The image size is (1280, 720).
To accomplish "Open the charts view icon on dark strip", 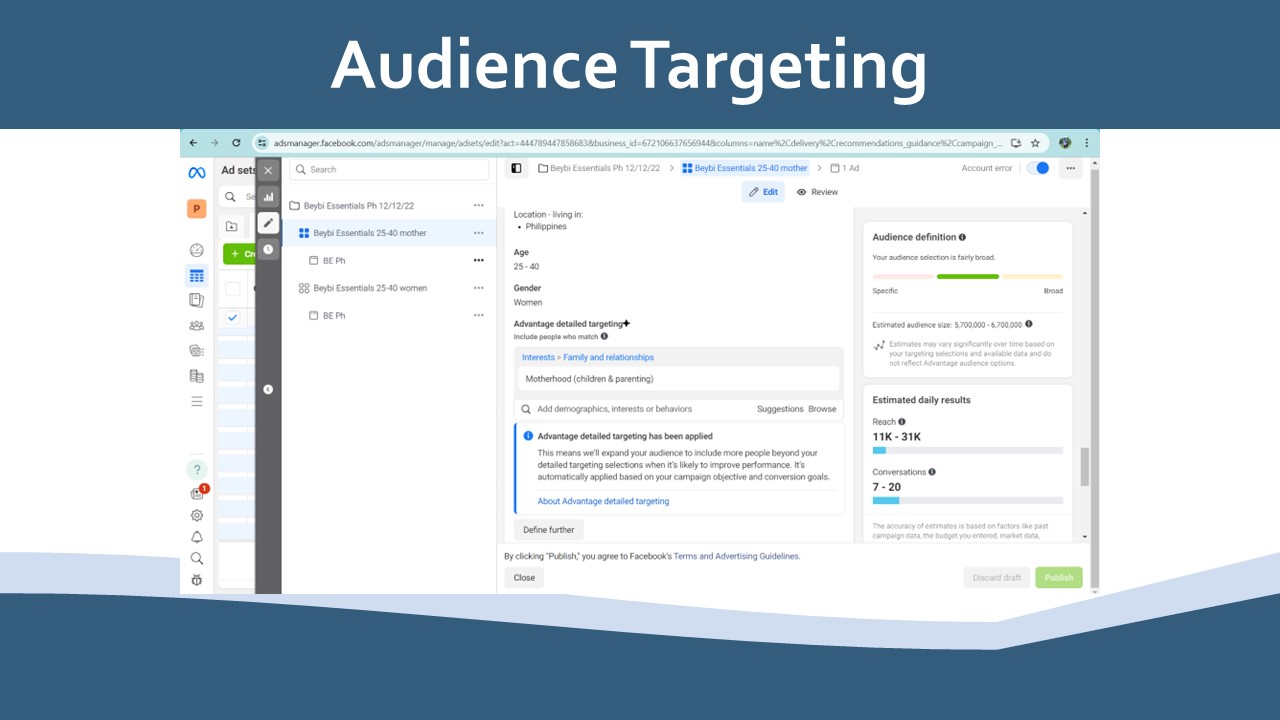I will click(x=268, y=197).
